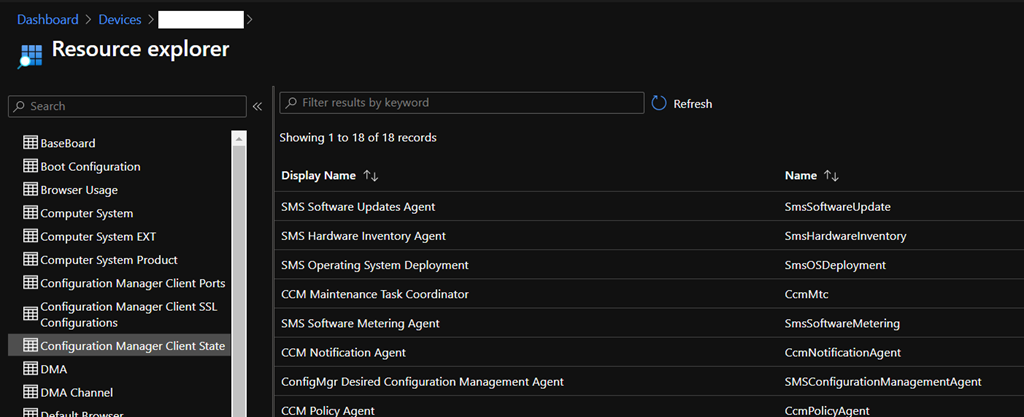This screenshot has height=417, width=1024.
Task: Collapse the sidebar with double chevron
Action: coord(257,106)
